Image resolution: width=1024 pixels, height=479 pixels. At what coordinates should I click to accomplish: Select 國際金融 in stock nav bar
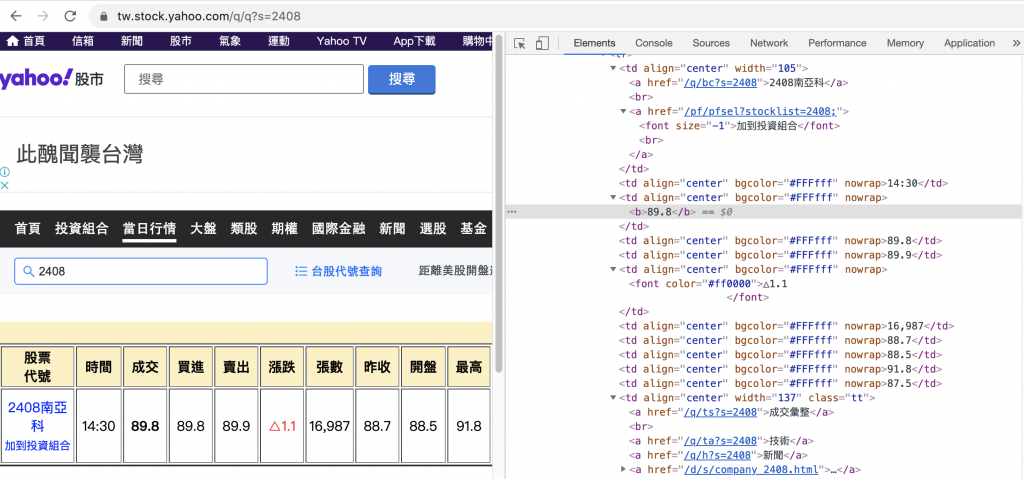click(338, 229)
